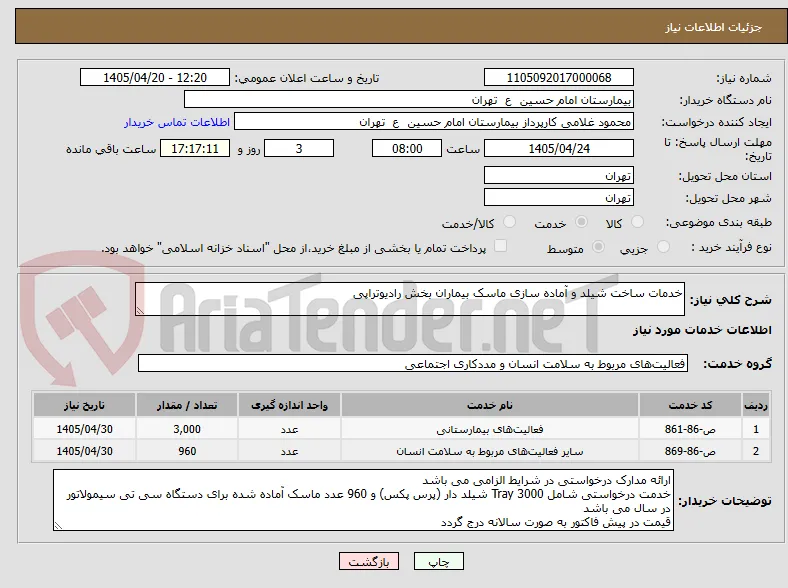Choose the متوسط purchase type radio
The image size is (788, 588).
(x=598, y=246)
